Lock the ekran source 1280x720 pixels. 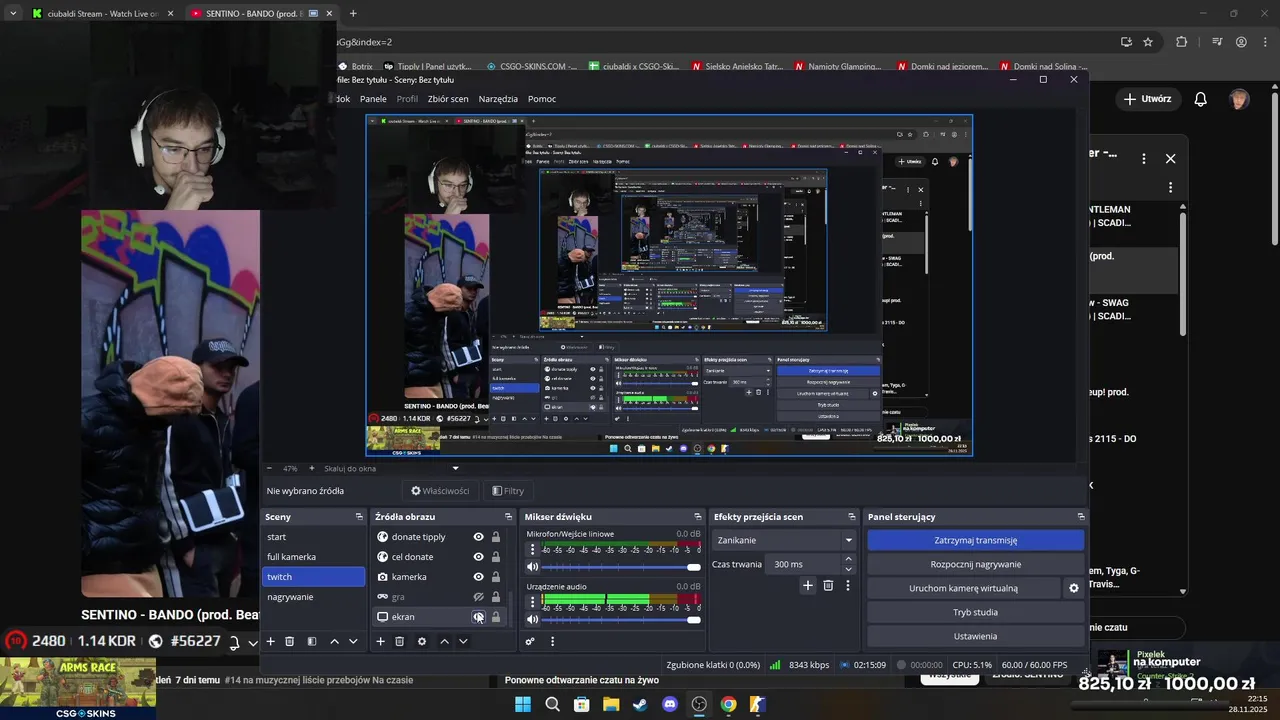pyautogui.click(x=495, y=617)
